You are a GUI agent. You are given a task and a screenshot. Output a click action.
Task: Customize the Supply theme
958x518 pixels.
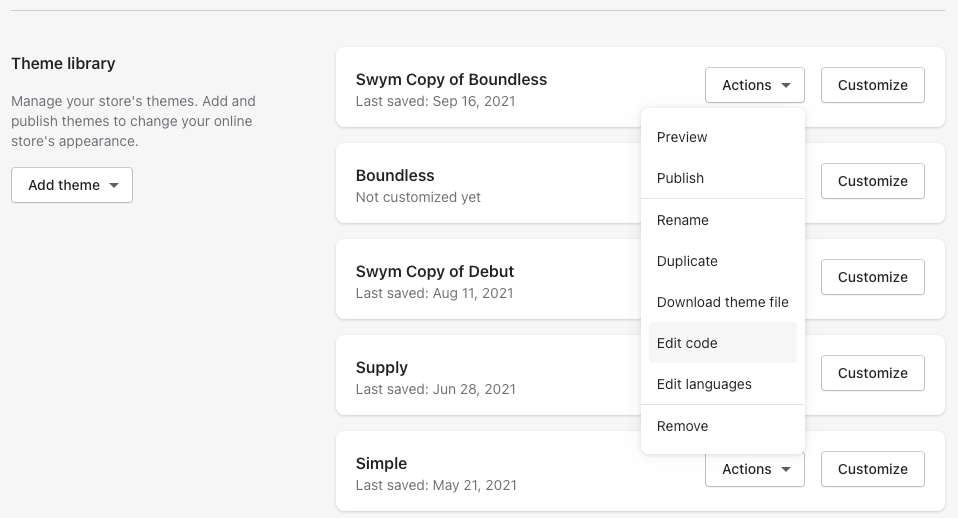coord(872,373)
